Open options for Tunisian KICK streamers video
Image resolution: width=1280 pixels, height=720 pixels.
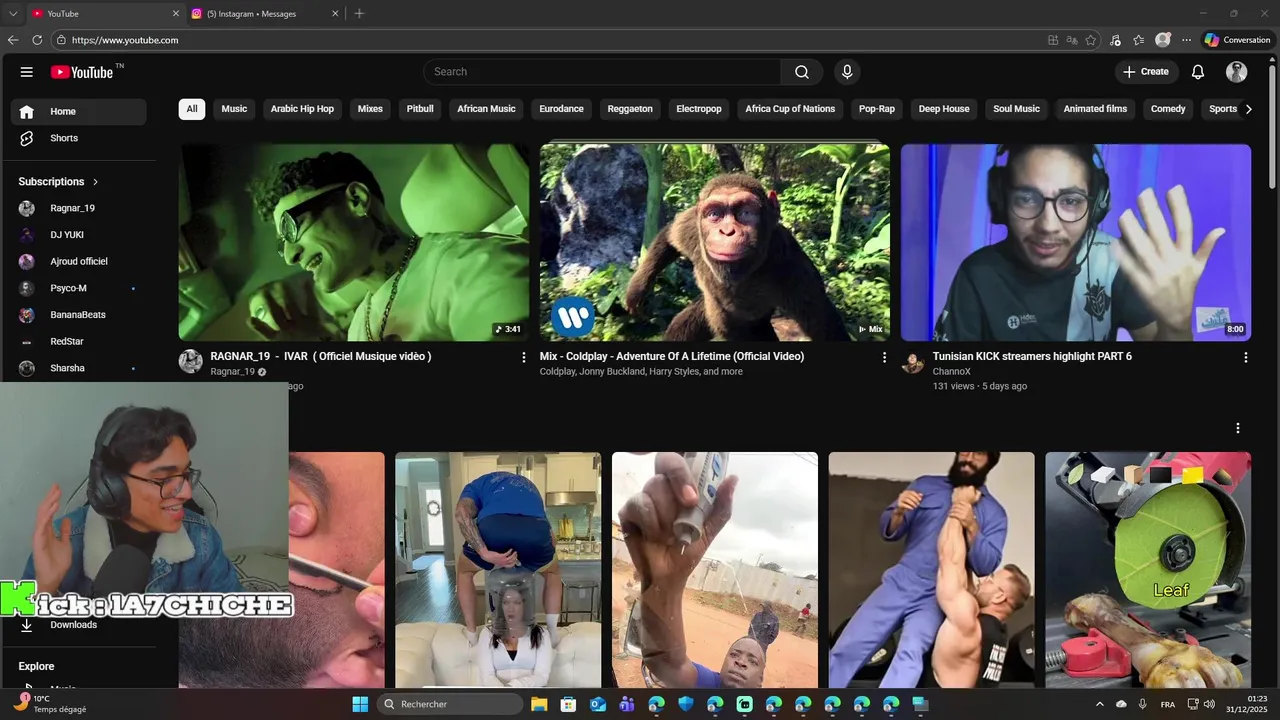(x=1245, y=357)
